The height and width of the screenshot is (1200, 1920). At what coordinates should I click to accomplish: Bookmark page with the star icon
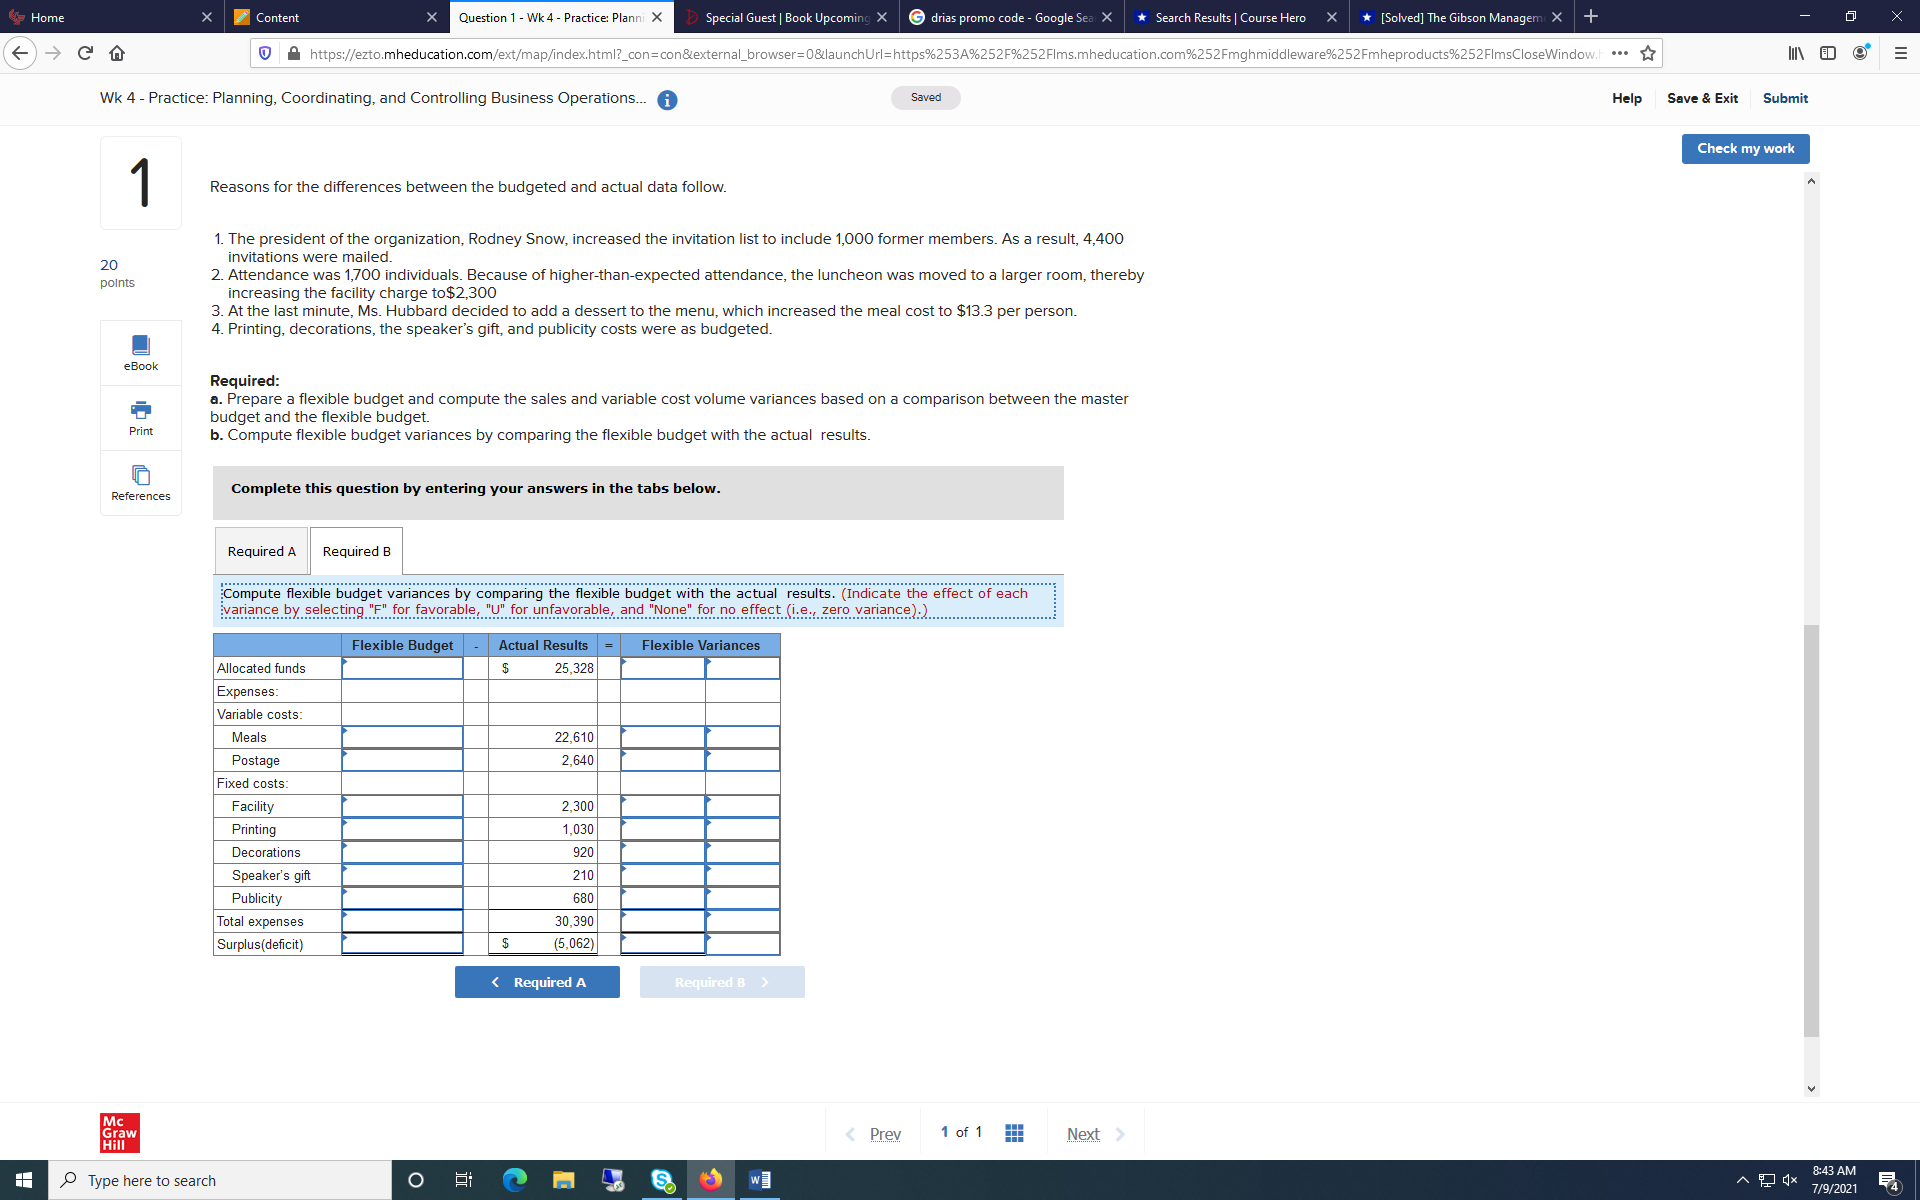pyautogui.click(x=1648, y=53)
